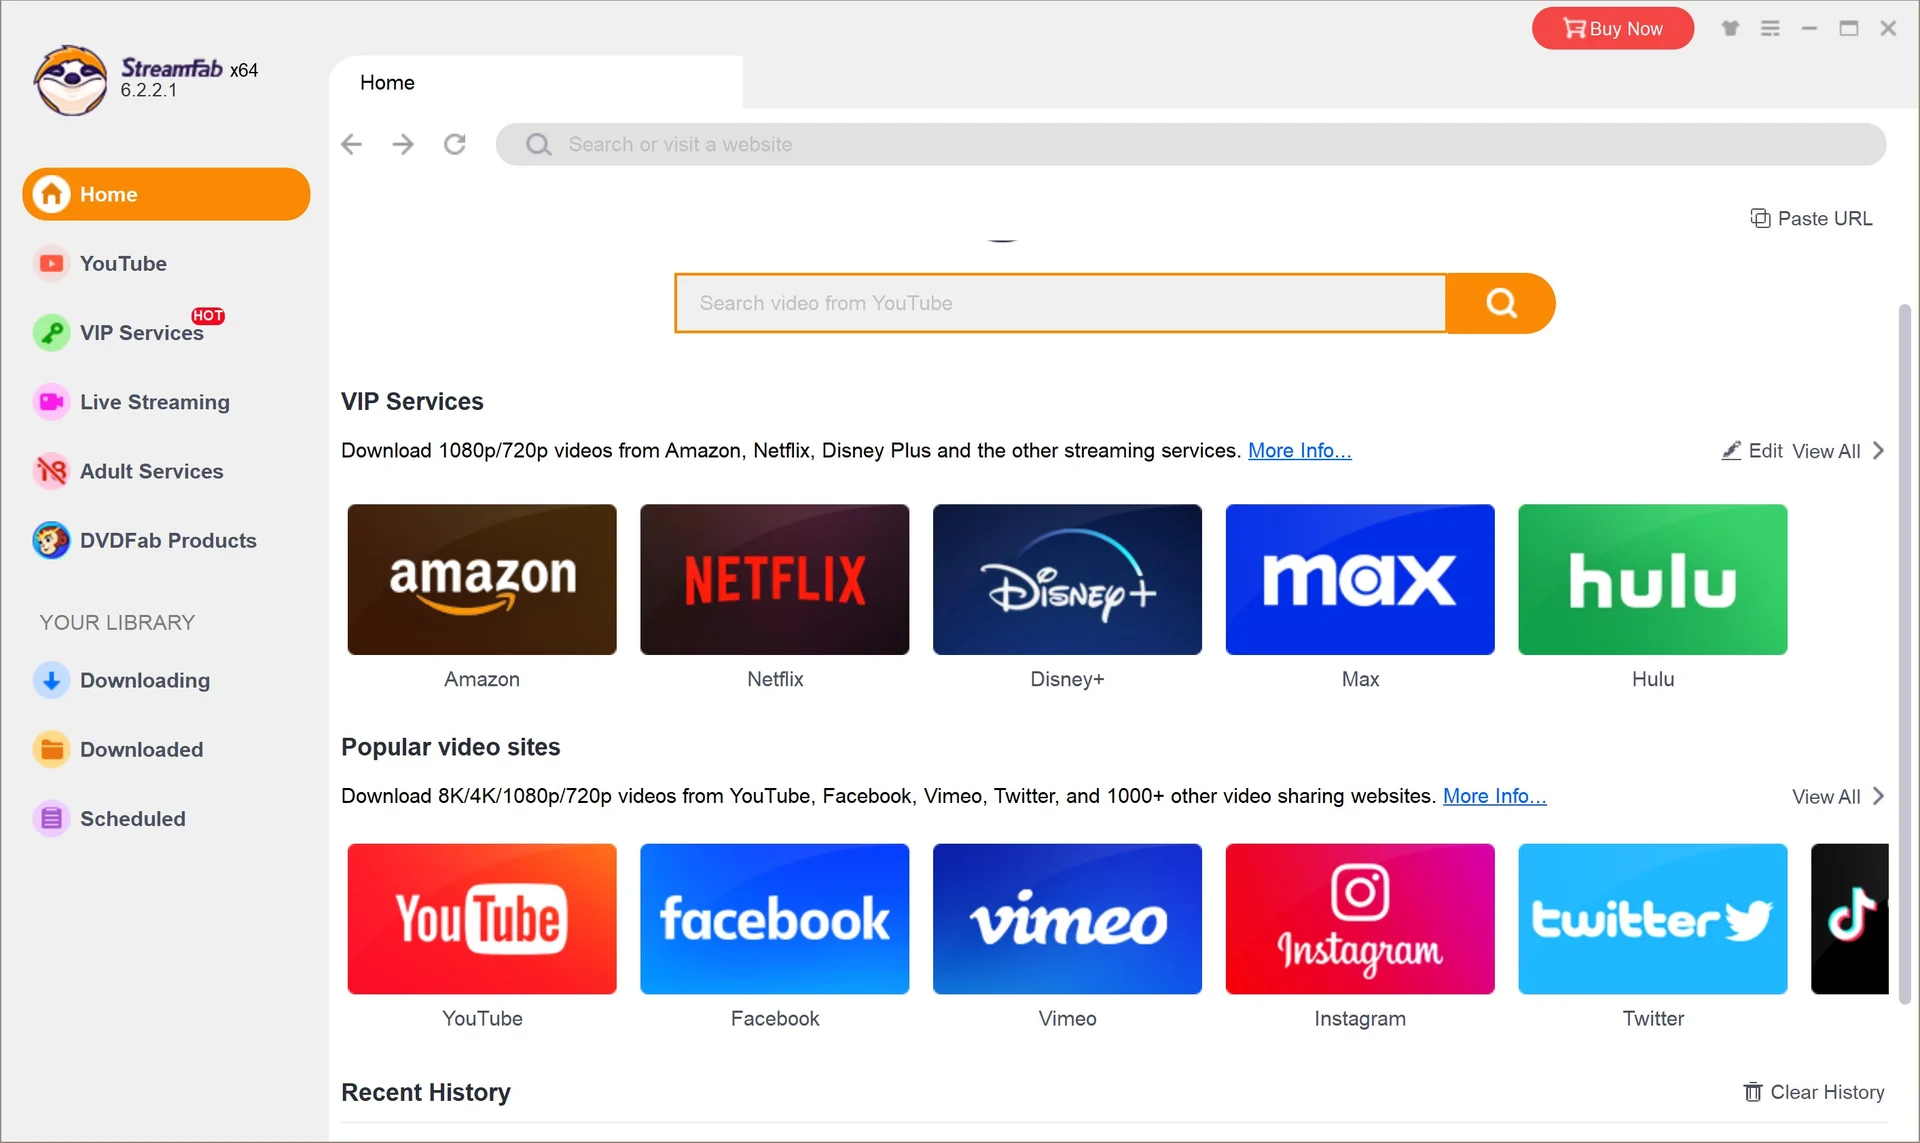Open the VIP Services key icon
1920x1143 pixels.
[x=51, y=332]
